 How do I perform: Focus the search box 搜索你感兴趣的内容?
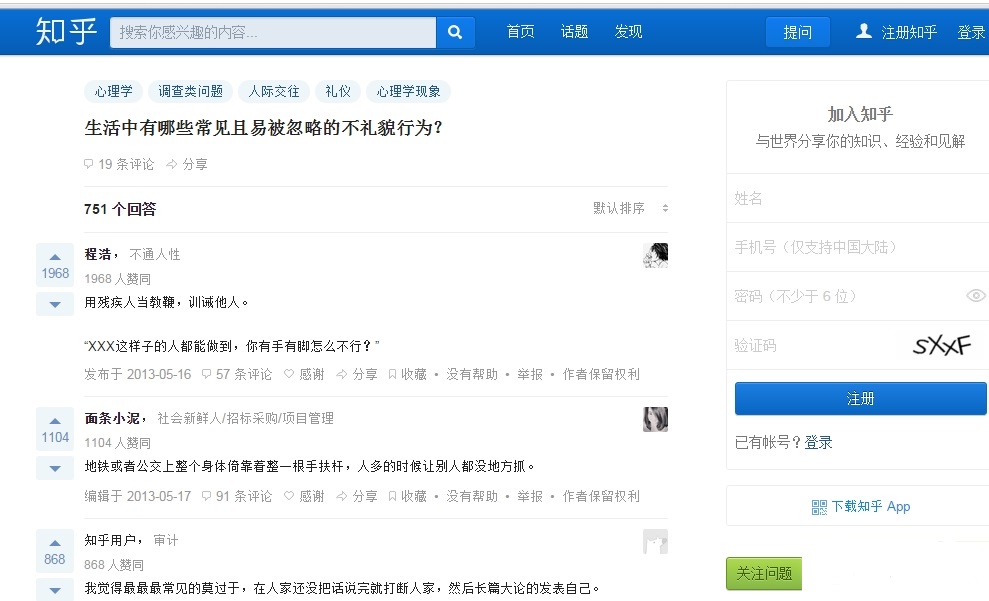[x=273, y=32]
